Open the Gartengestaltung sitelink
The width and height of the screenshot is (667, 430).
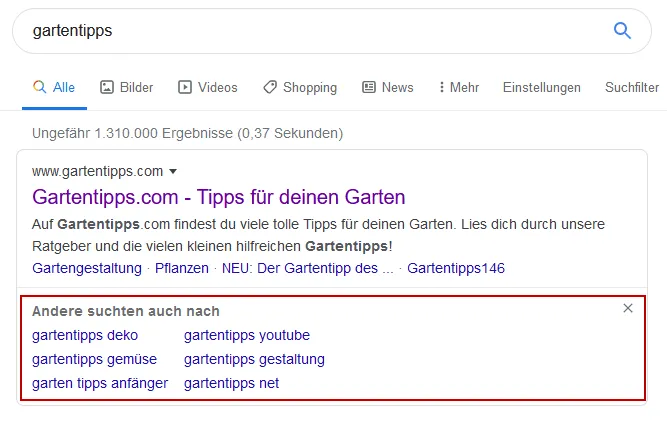[87, 268]
